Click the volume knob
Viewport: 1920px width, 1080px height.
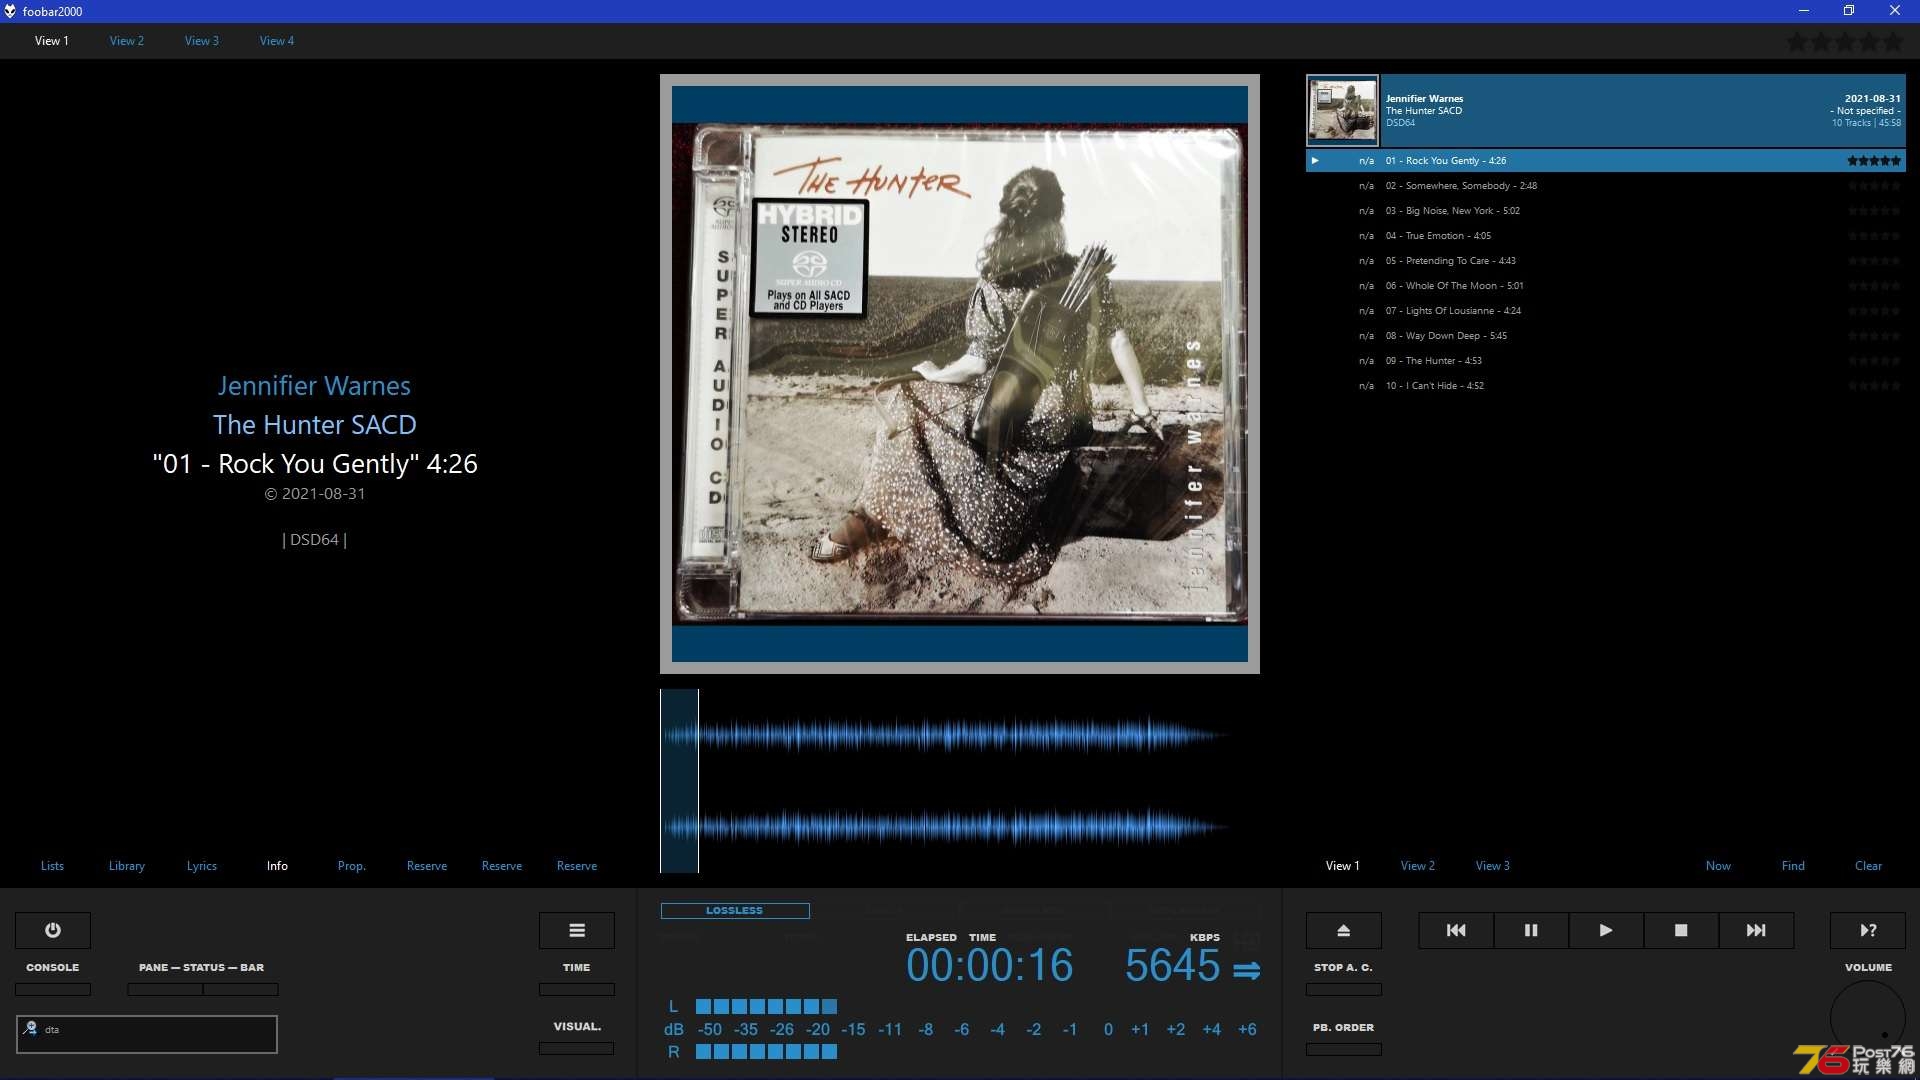coord(1868,1018)
